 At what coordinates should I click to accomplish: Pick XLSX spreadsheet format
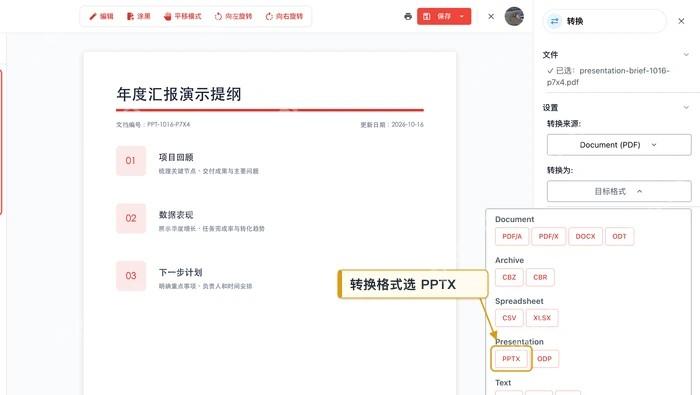click(x=542, y=318)
